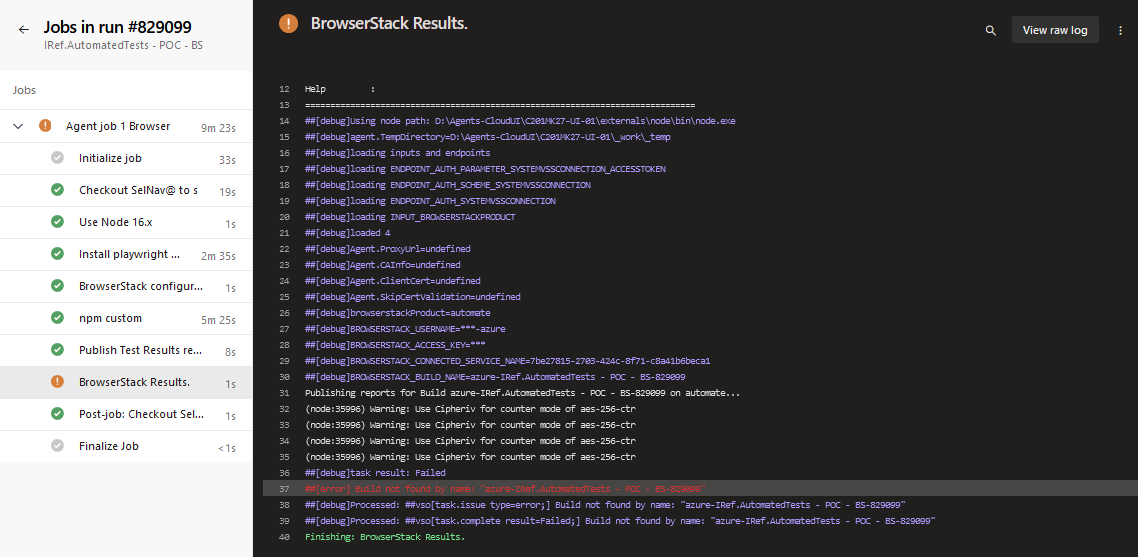Click the Agent.SkipCertValidation=undefined log line
Image resolution: width=1138 pixels, height=557 pixels.
point(412,297)
